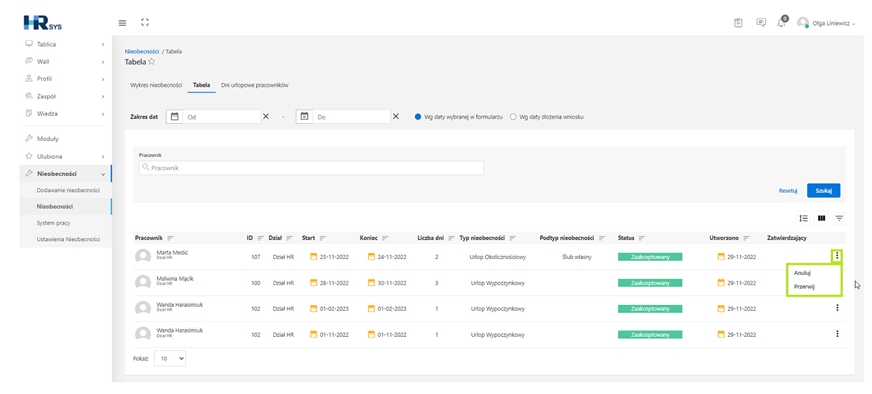Image resolution: width=872 pixels, height=394 pixels.
Task: Open the Olga Liniewicz user menu
Action: [x=825, y=23]
